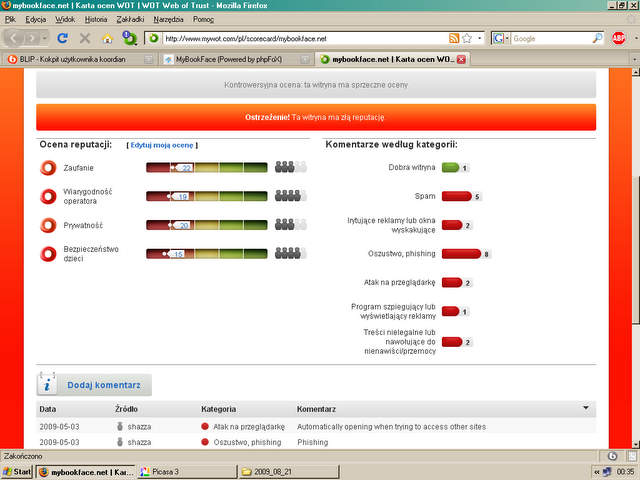This screenshot has width=640, height=480.
Task: Click the Dodaj komentarz button
Action: [94, 384]
